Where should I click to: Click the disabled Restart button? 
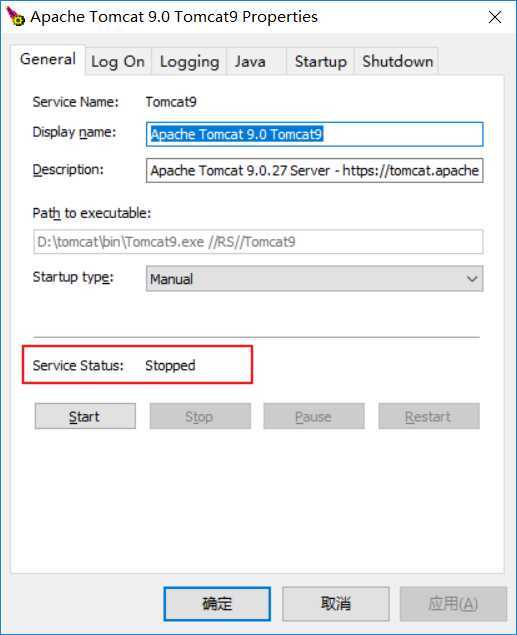click(429, 416)
